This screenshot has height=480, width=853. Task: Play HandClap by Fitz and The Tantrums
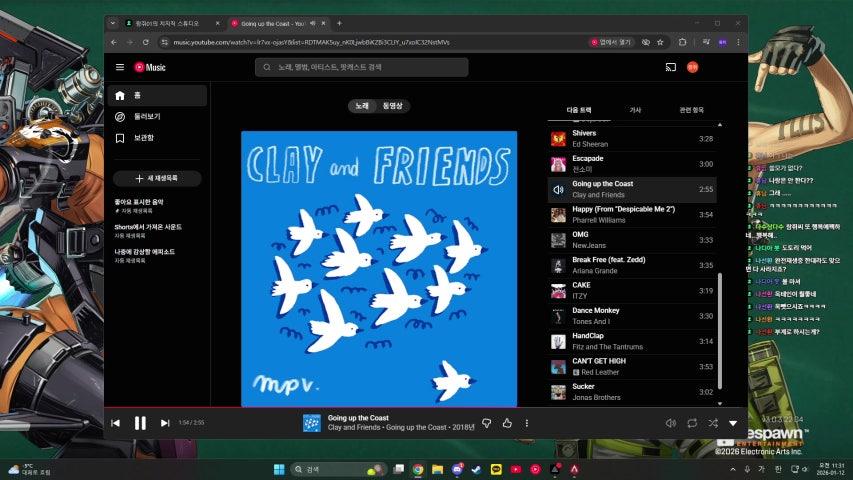pos(632,341)
